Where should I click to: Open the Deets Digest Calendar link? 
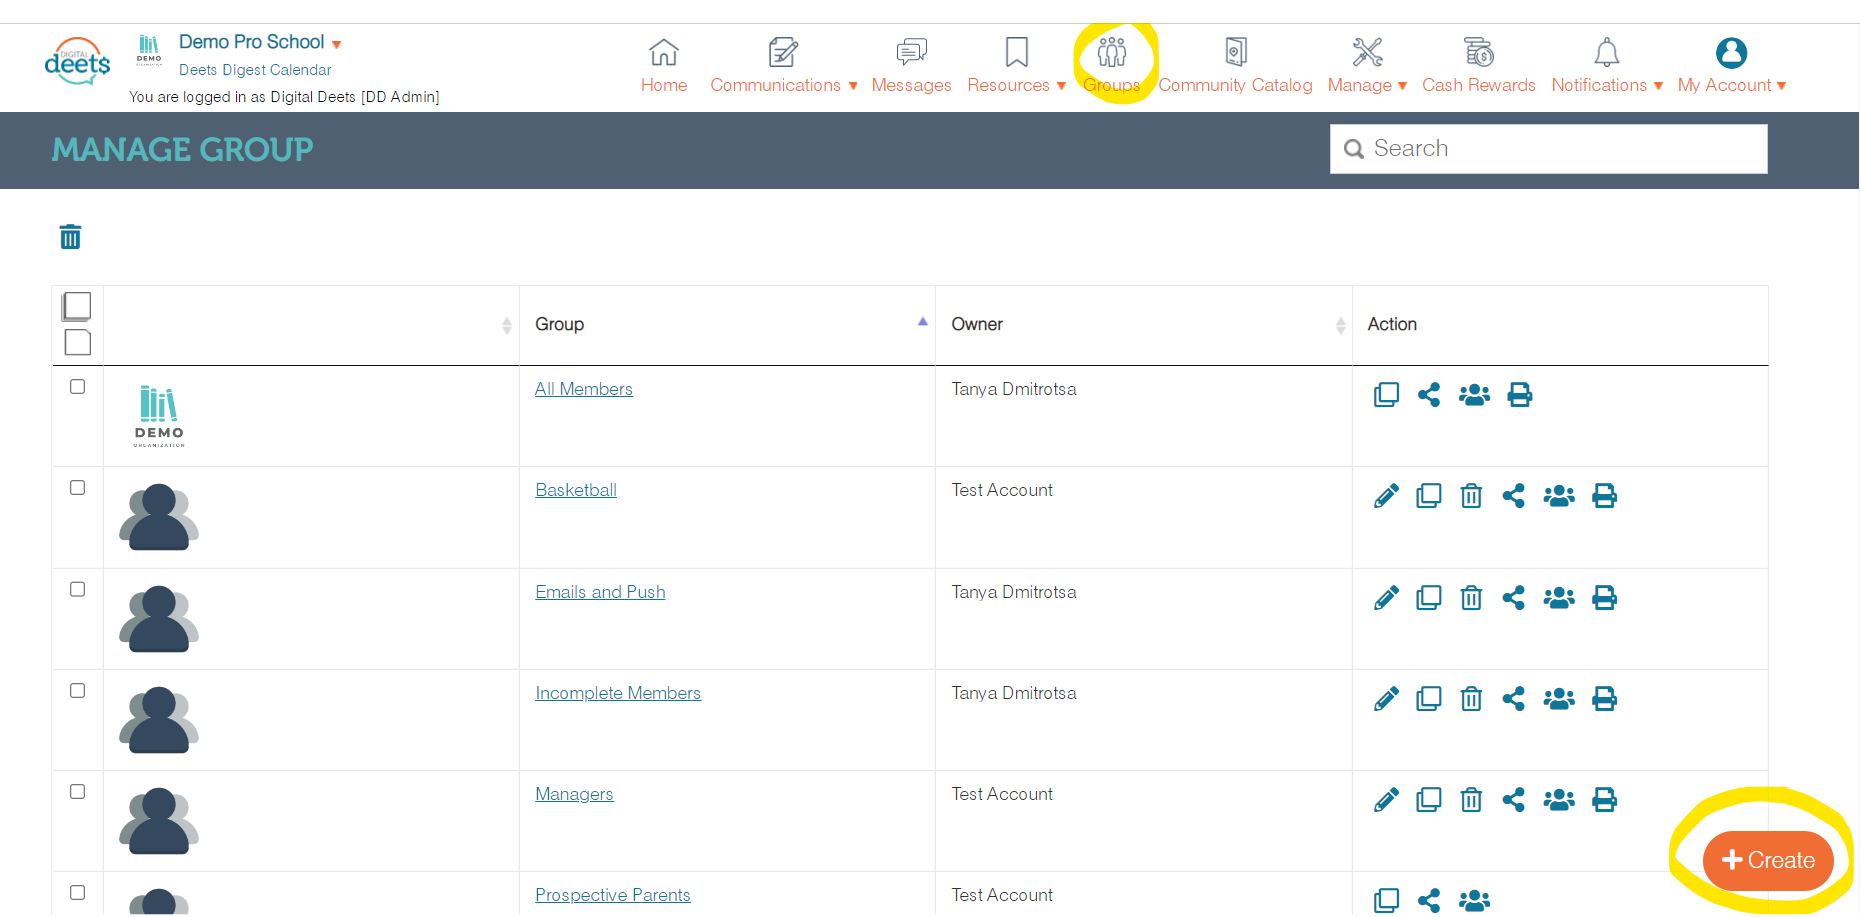coord(255,70)
